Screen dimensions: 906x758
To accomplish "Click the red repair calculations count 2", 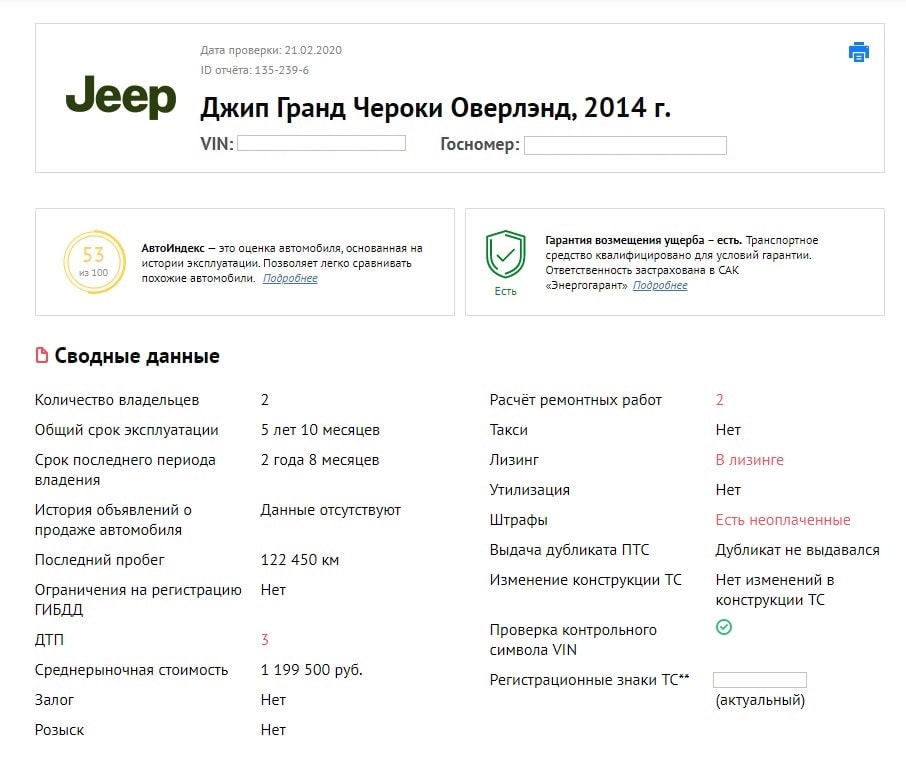I will [x=719, y=400].
